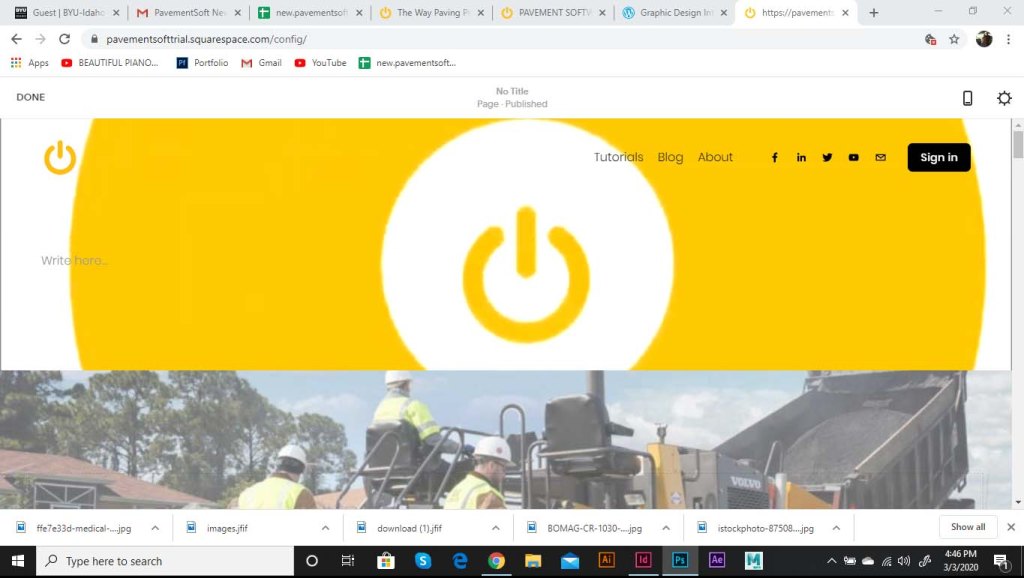Bookmark this page with star icon
This screenshot has height=578, width=1024.
954,39
